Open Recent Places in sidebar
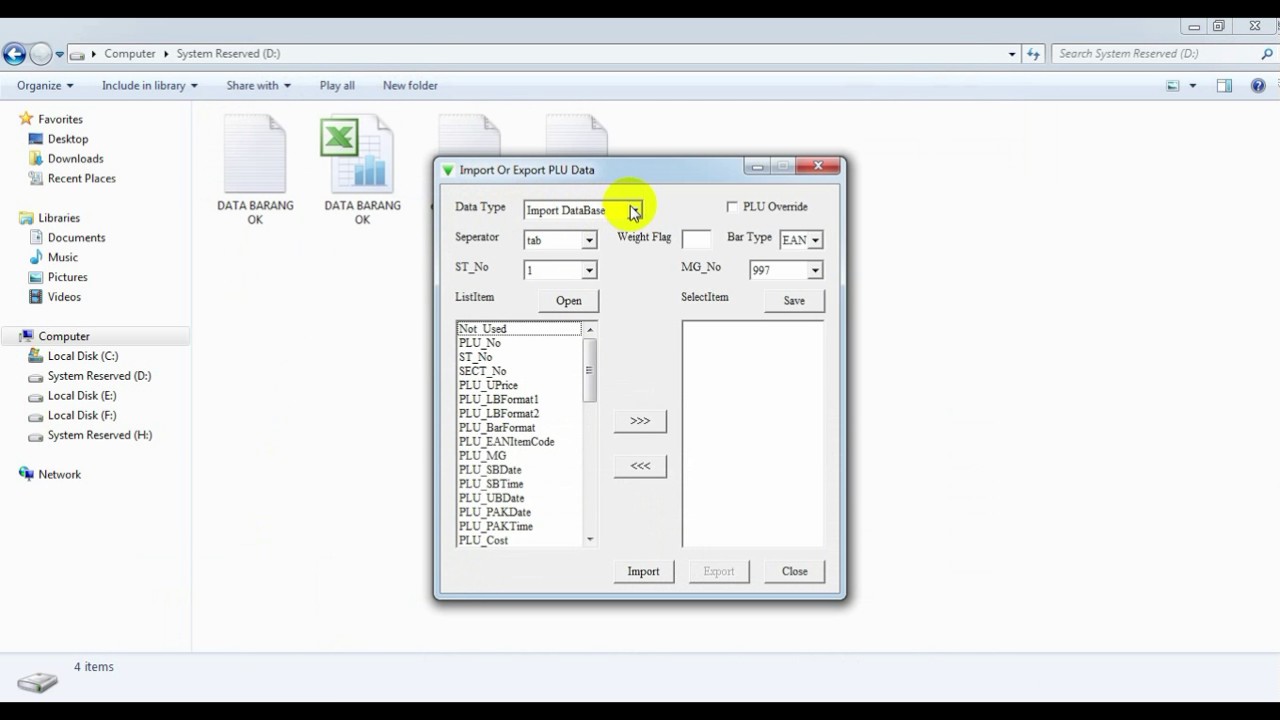This screenshot has width=1280, height=720. point(81,179)
